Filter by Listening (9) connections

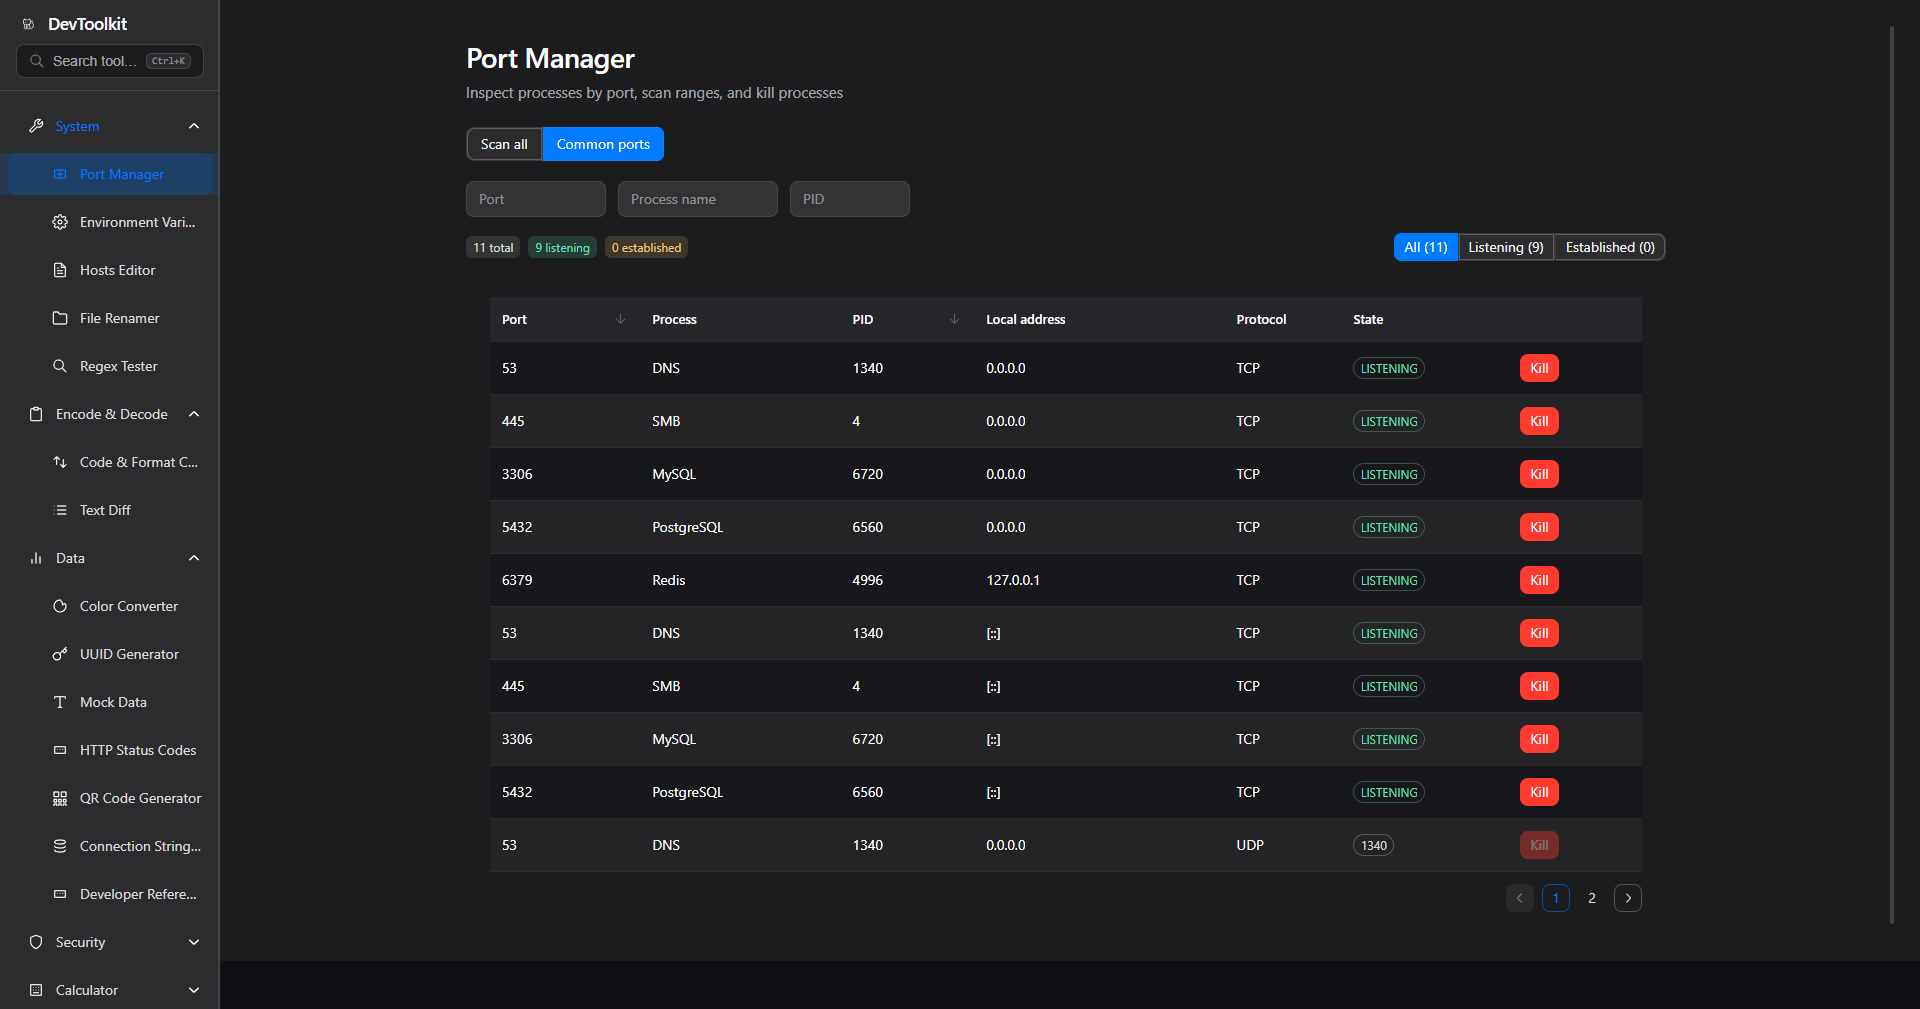point(1506,247)
